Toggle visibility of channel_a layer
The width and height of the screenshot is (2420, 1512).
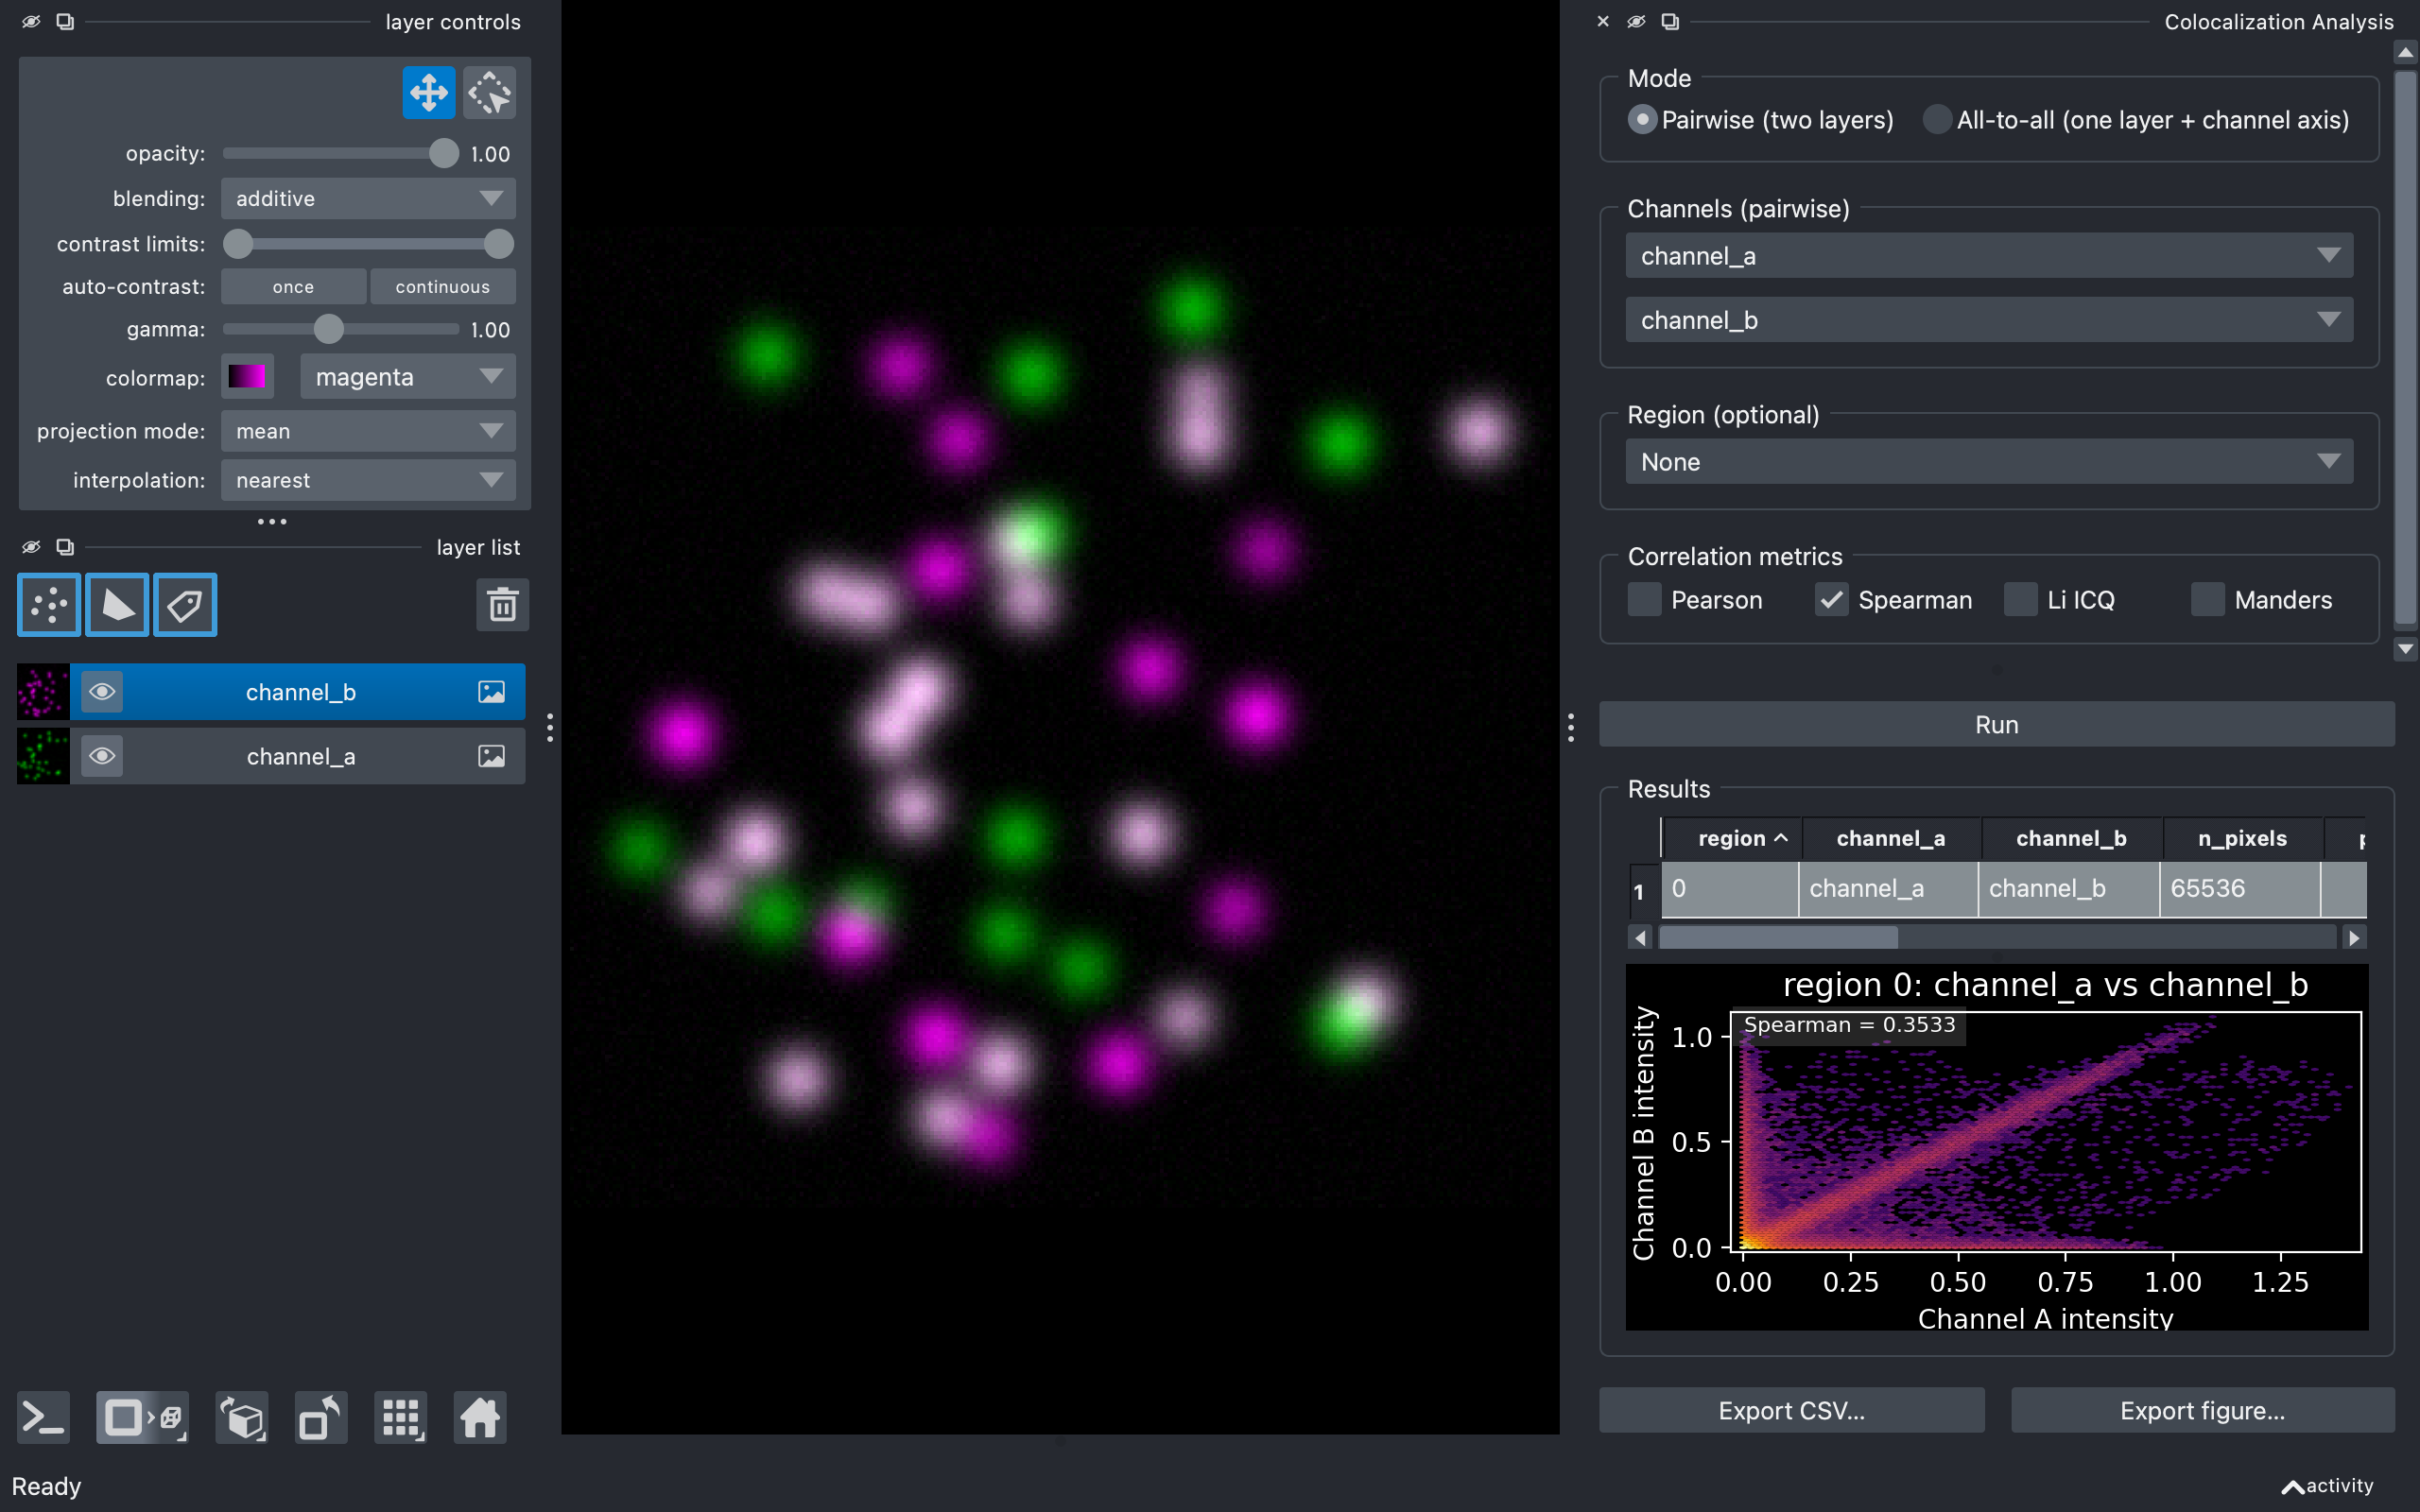(x=101, y=756)
